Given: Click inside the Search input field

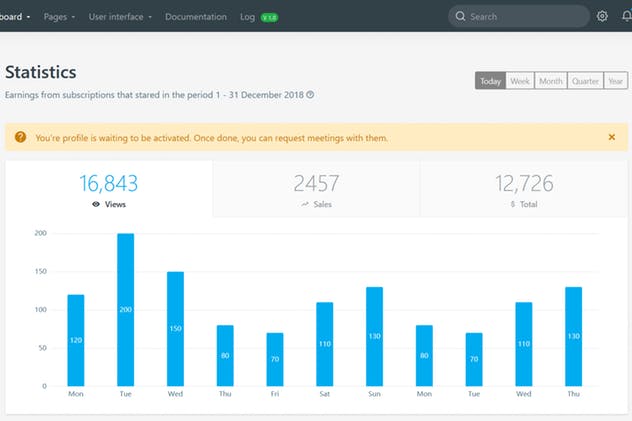Looking at the screenshot, I should pos(525,17).
